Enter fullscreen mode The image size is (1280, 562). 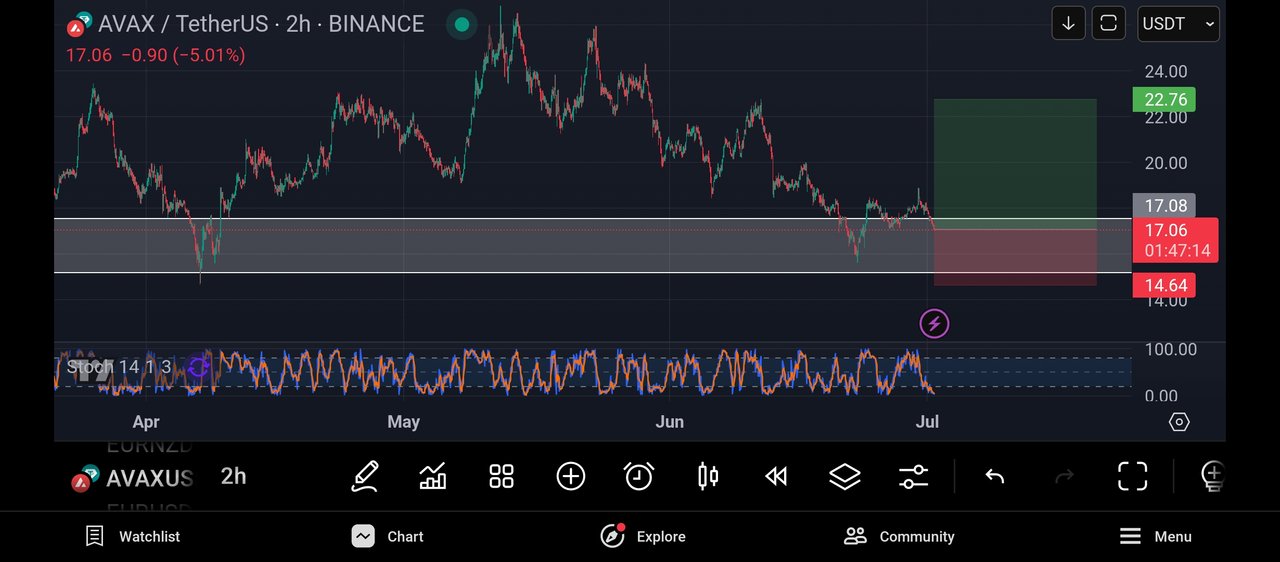(1132, 476)
